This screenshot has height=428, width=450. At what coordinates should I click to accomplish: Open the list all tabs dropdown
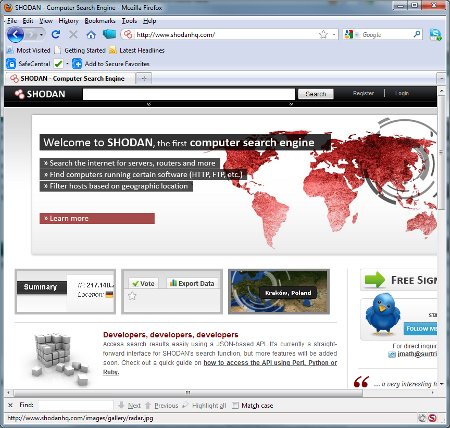pyautogui.click(x=441, y=79)
